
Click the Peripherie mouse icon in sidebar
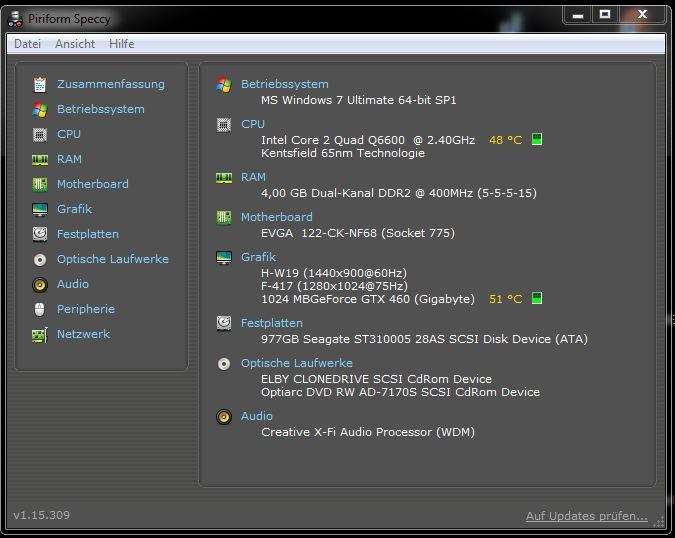40,309
